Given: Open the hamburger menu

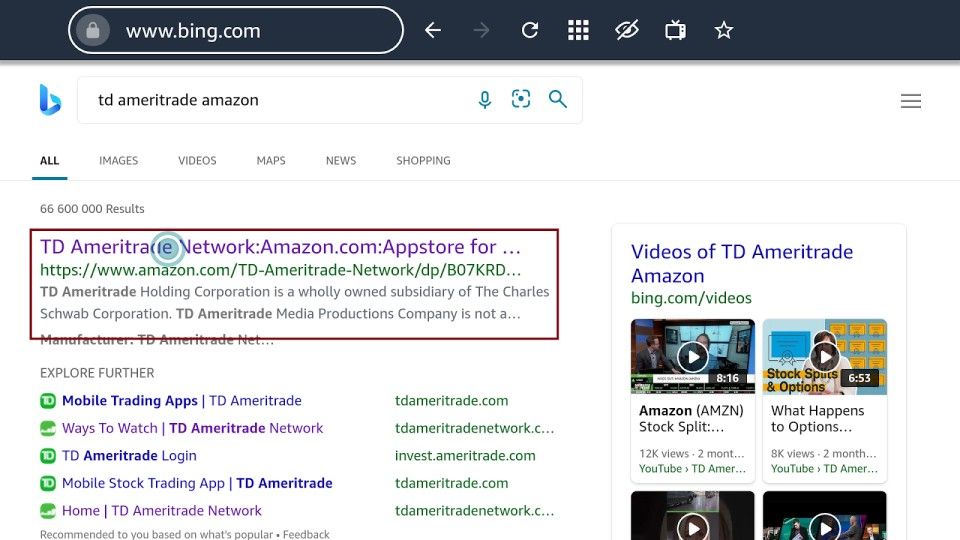Looking at the screenshot, I should pos(910,100).
